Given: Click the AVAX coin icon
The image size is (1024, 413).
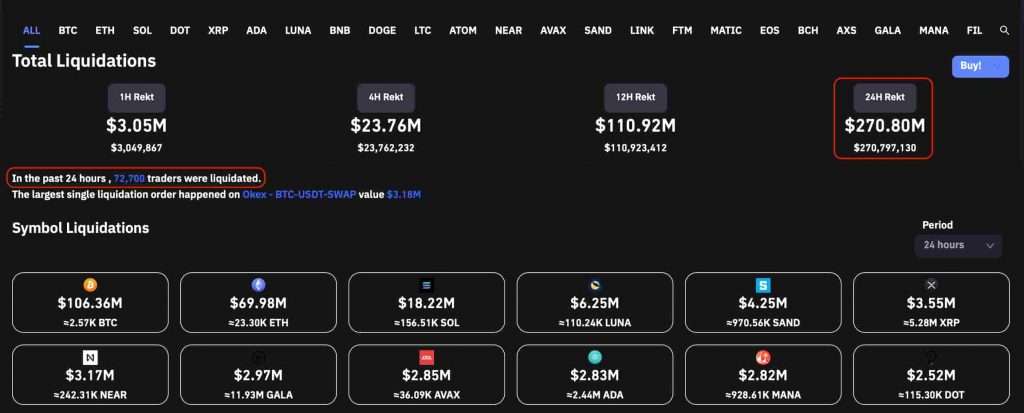Looking at the screenshot, I should pyautogui.click(x=426, y=357).
